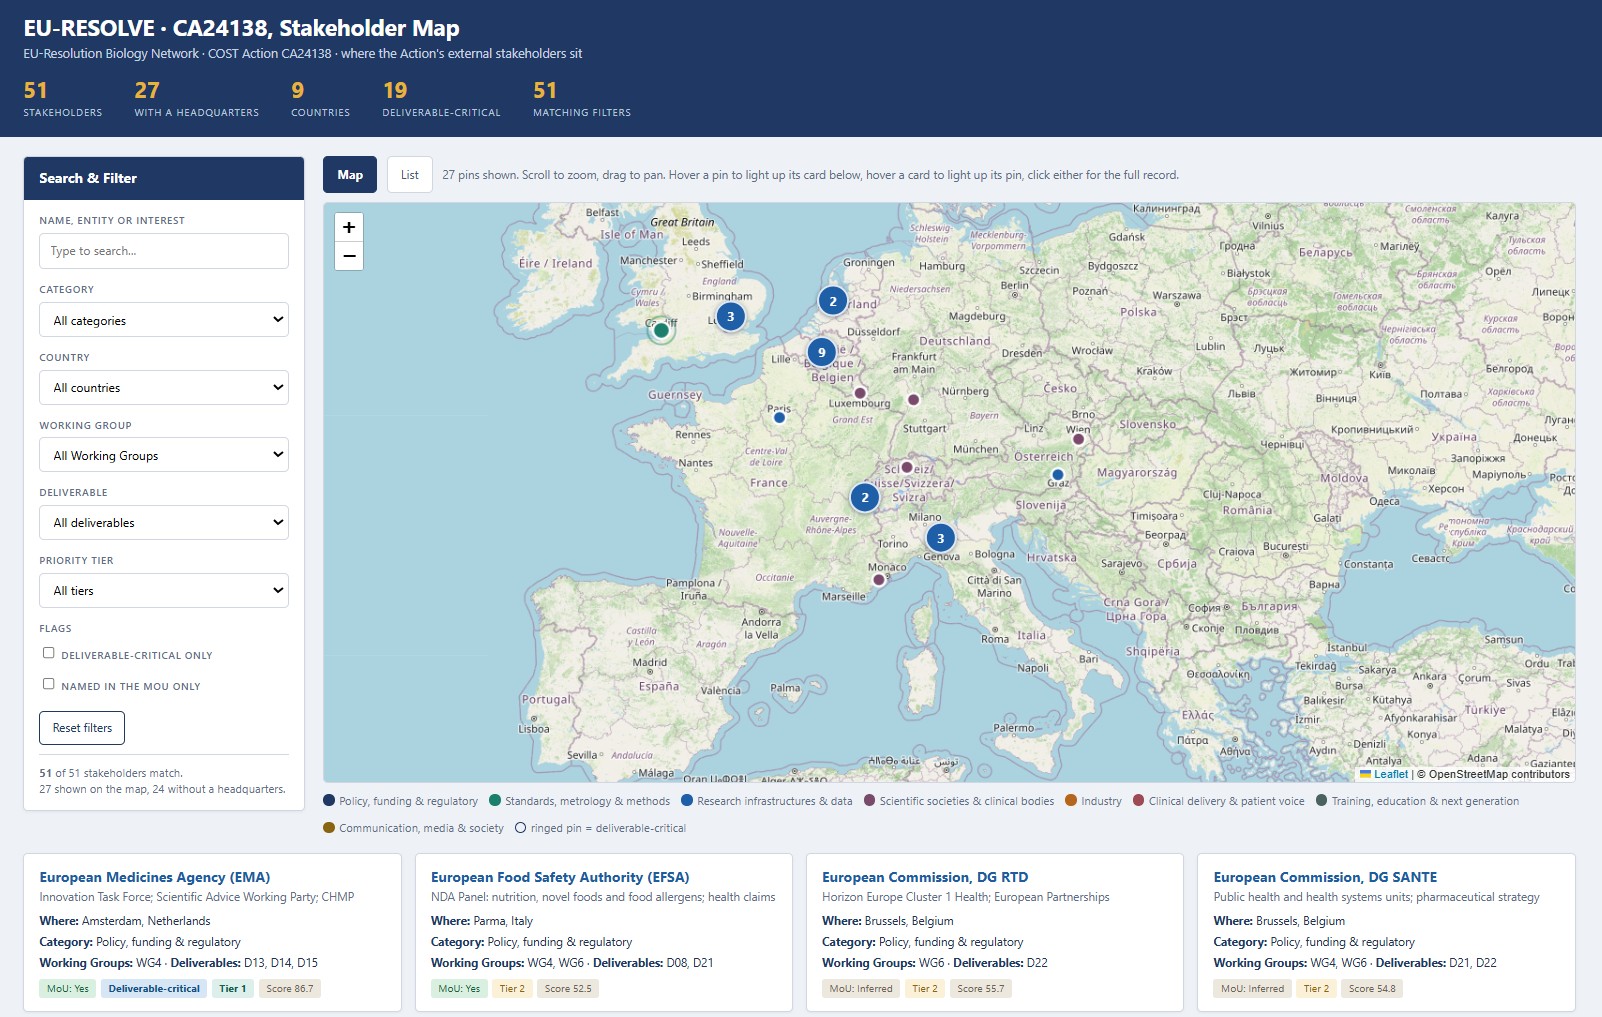Zoom in the map with plus button
1602x1017 pixels.
pyautogui.click(x=349, y=227)
